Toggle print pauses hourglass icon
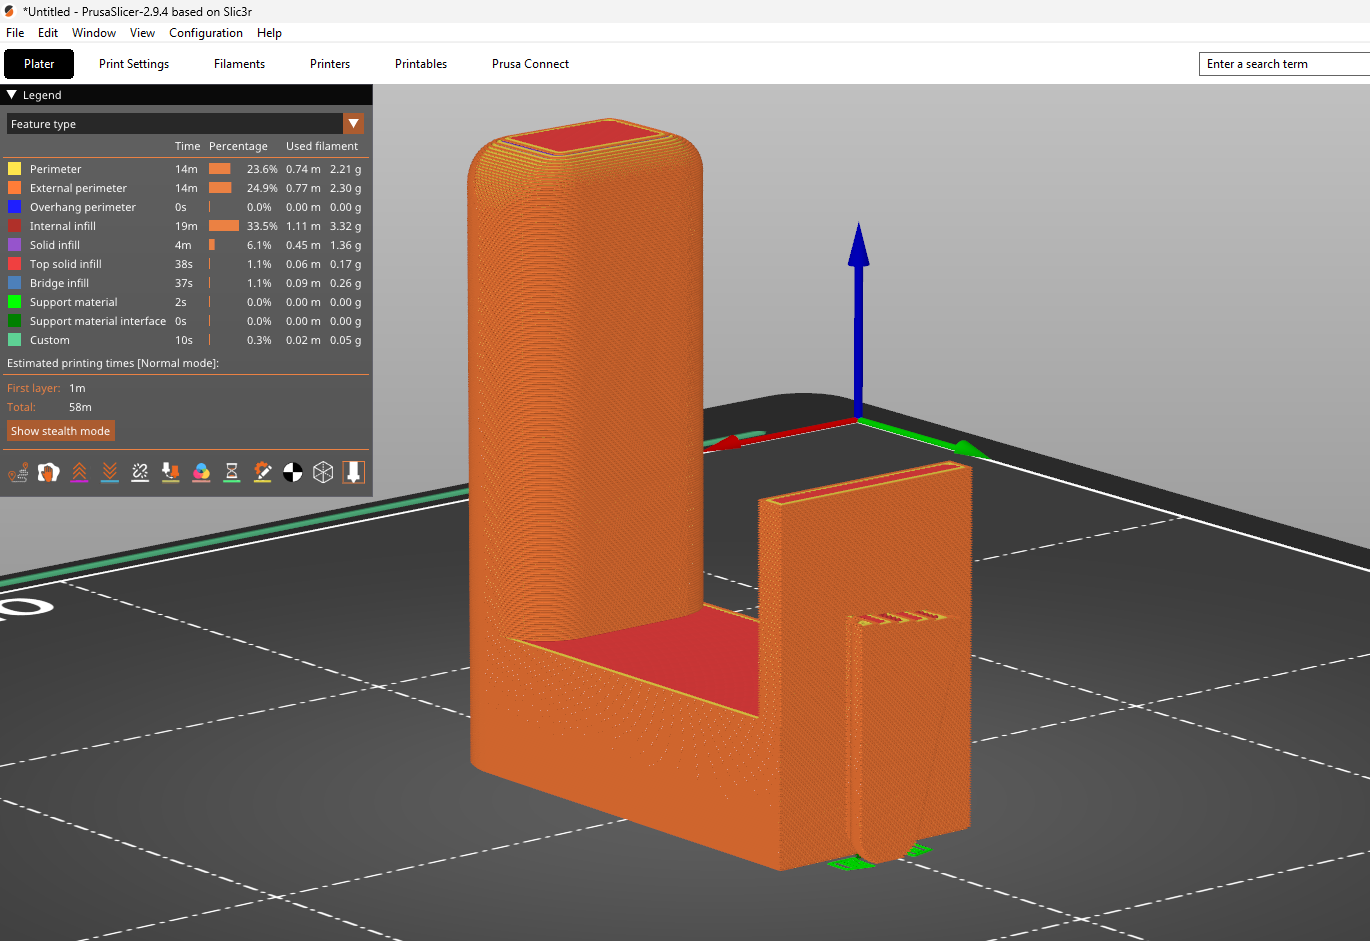The image size is (1370, 941). [x=232, y=472]
